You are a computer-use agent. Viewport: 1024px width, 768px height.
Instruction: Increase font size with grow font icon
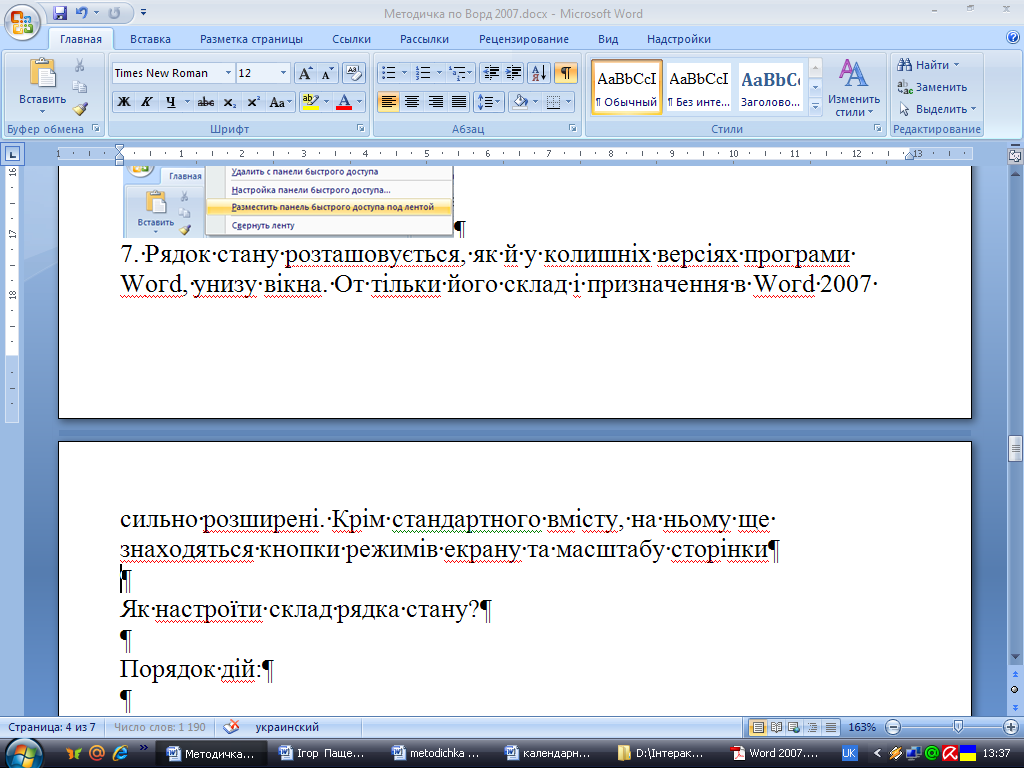click(305, 72)
